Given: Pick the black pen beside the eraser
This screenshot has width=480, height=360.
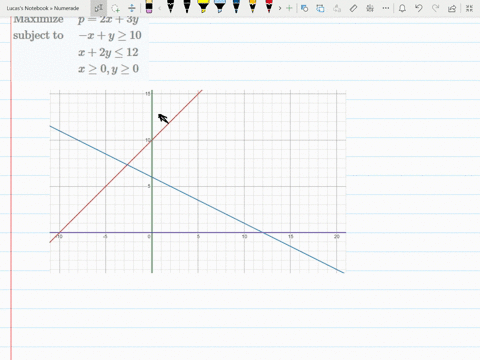Looking at the screenshot, I should (170, 7).
